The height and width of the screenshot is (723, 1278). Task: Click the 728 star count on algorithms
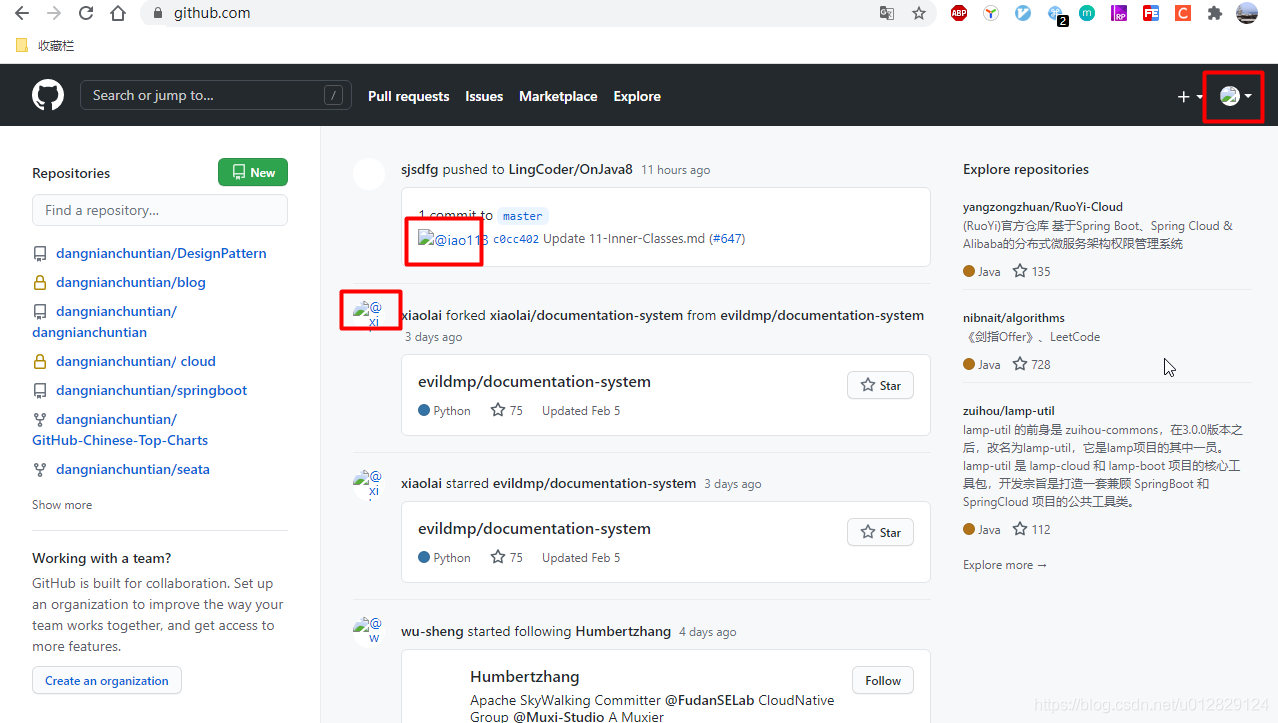coord(1032,365)
